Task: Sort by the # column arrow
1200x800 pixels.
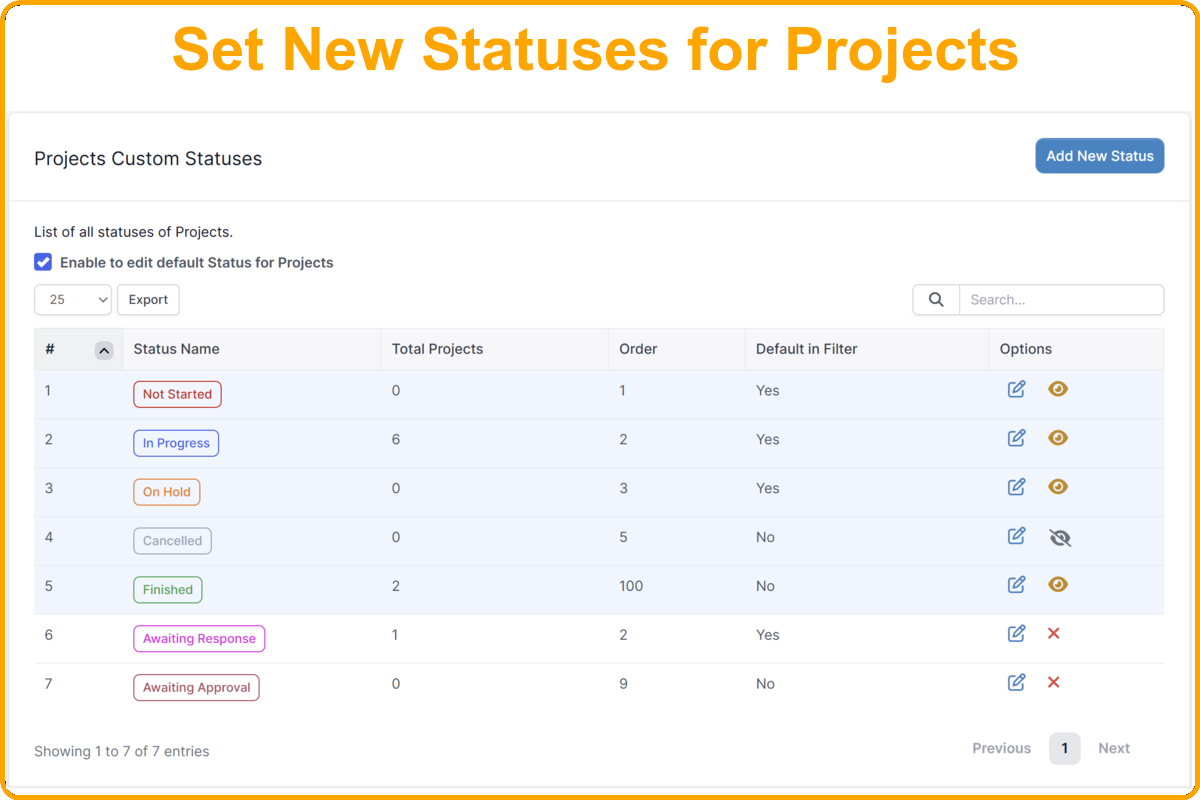Action: pyautogui.click(x=104, y=350)
